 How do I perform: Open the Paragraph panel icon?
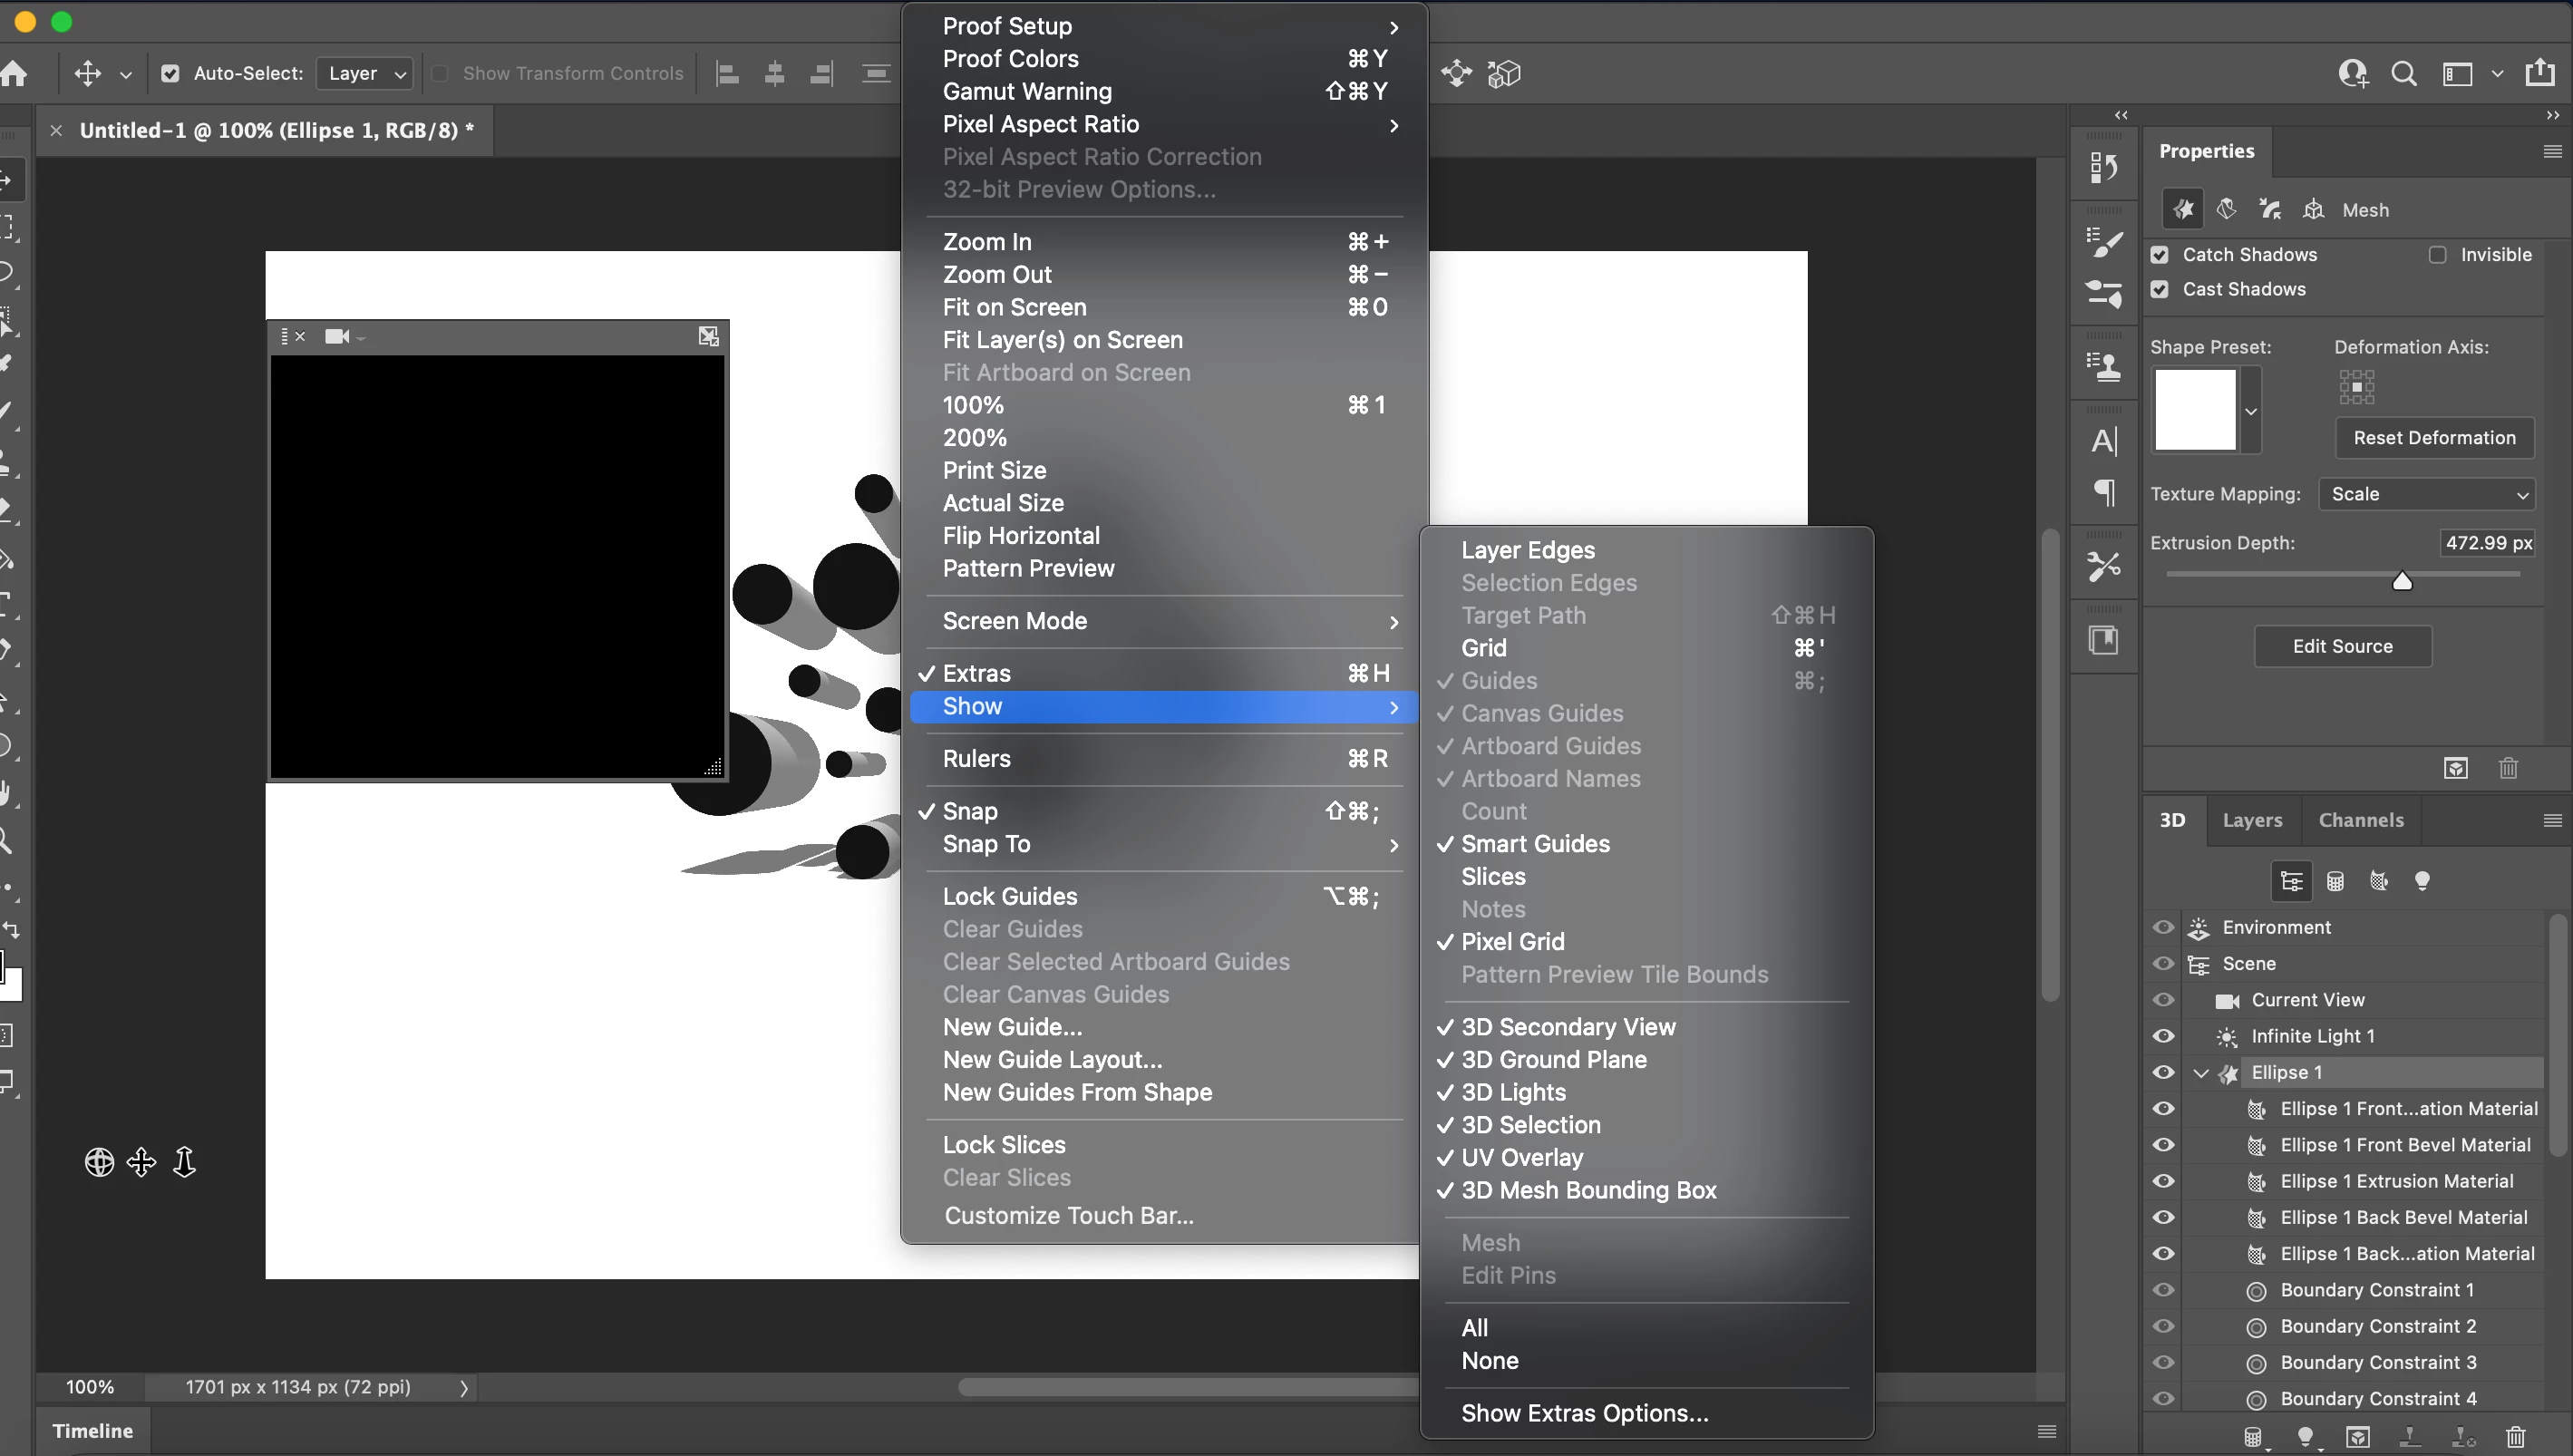pyautogui.click(x=2104, y=492)
